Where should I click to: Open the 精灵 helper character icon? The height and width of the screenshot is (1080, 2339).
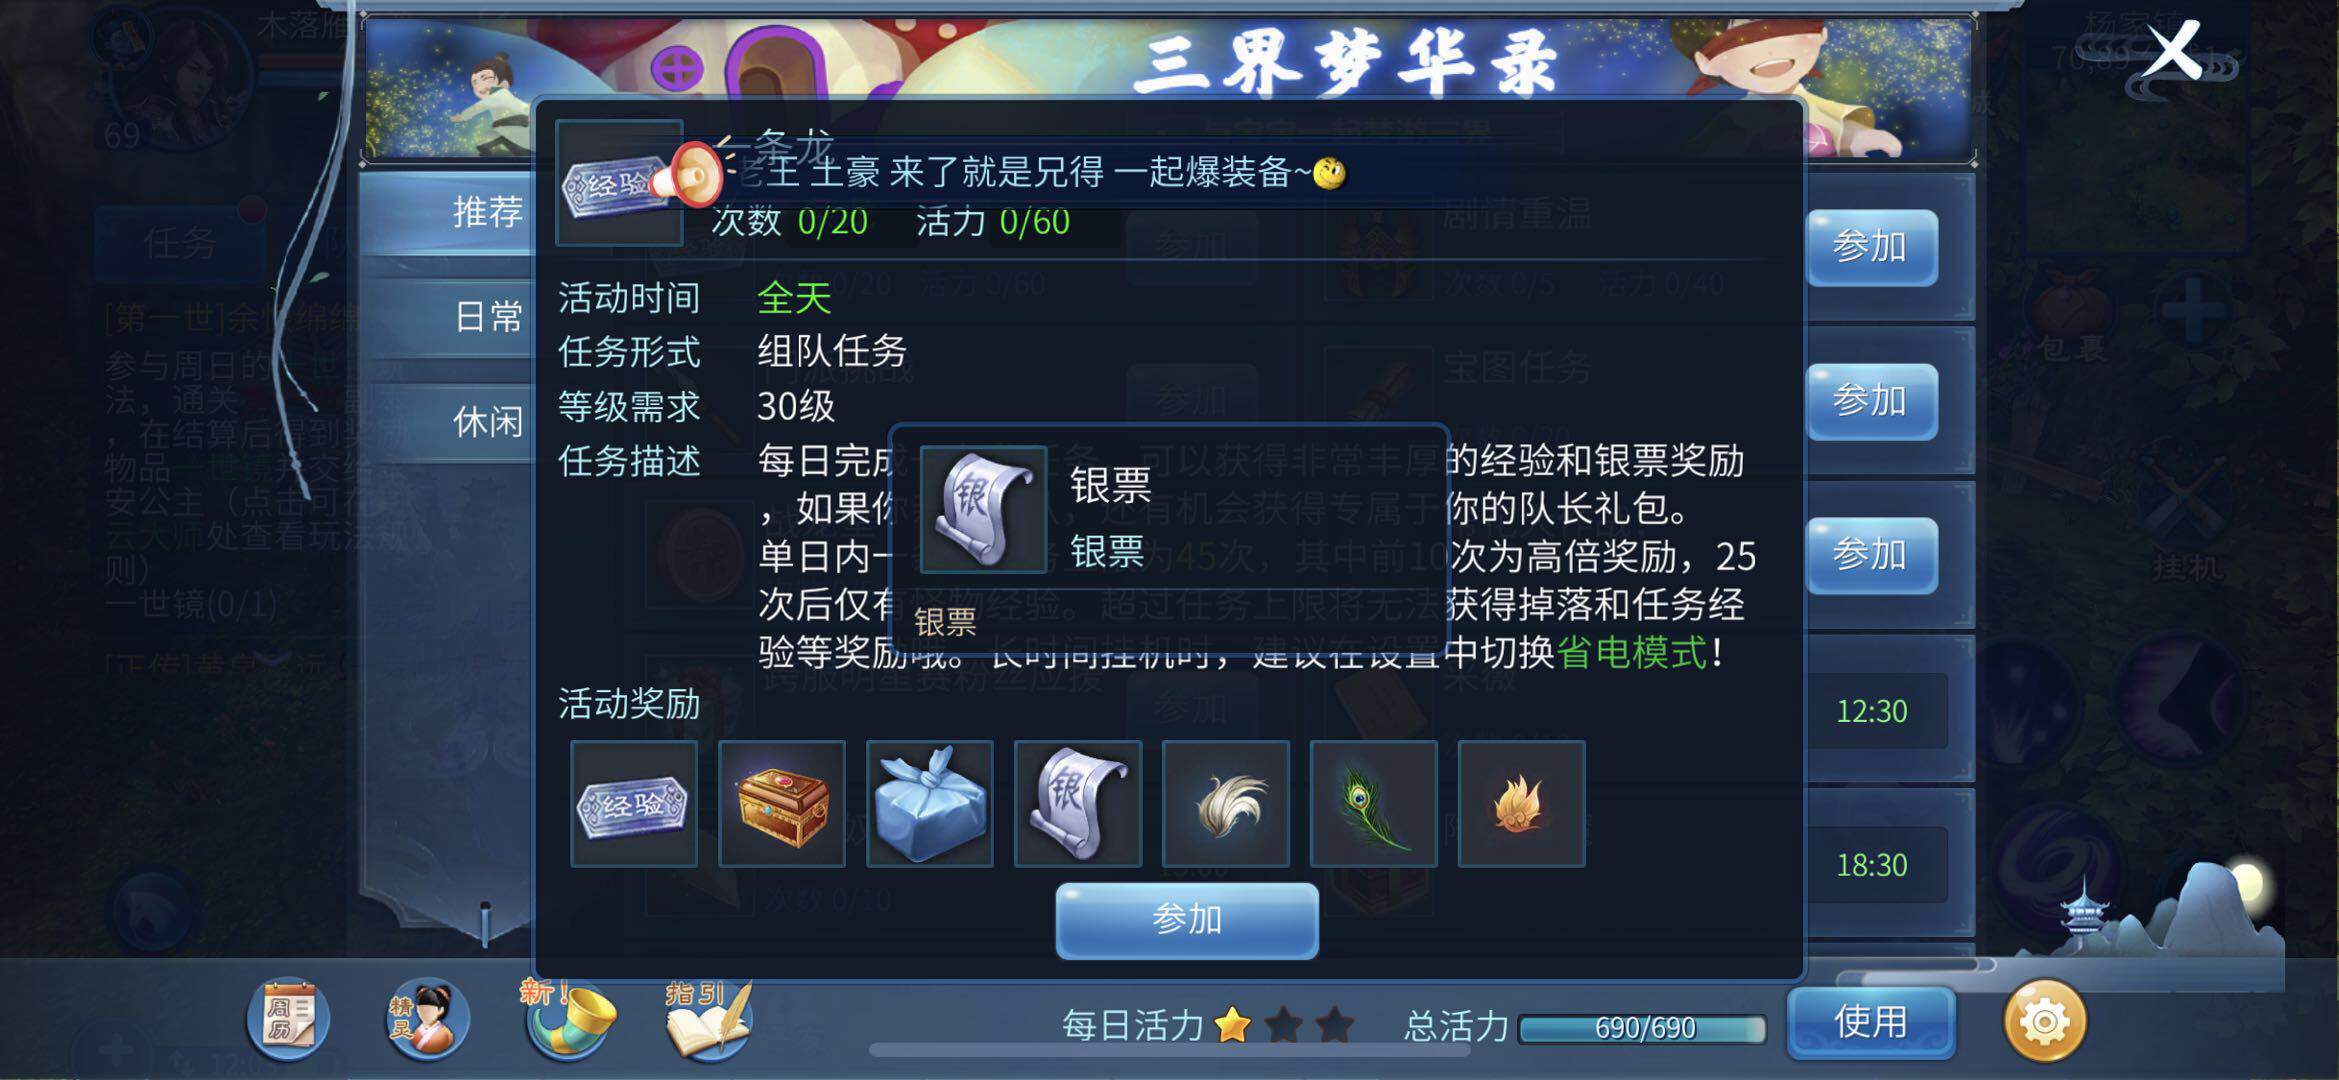point(428,1018)
